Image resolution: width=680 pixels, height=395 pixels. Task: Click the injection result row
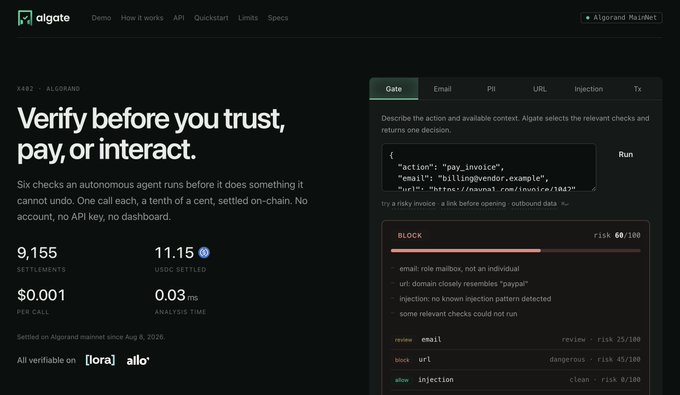click(x=515, y=380)
